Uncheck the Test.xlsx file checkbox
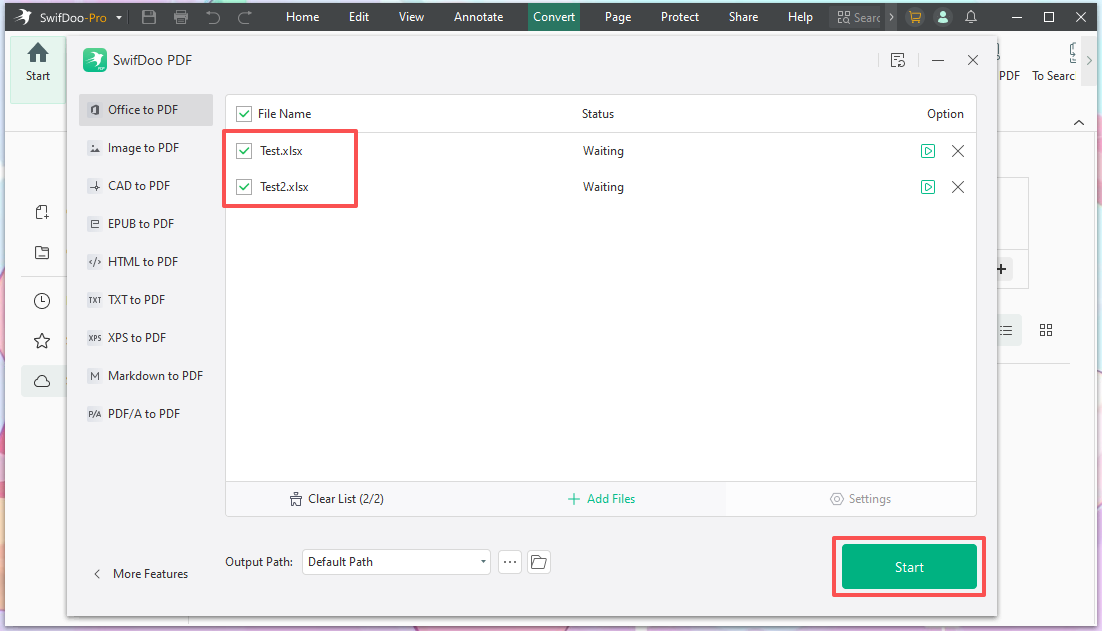Viewport: 1102px width, 631px height. pyautogui.click(x=244, y=150)
